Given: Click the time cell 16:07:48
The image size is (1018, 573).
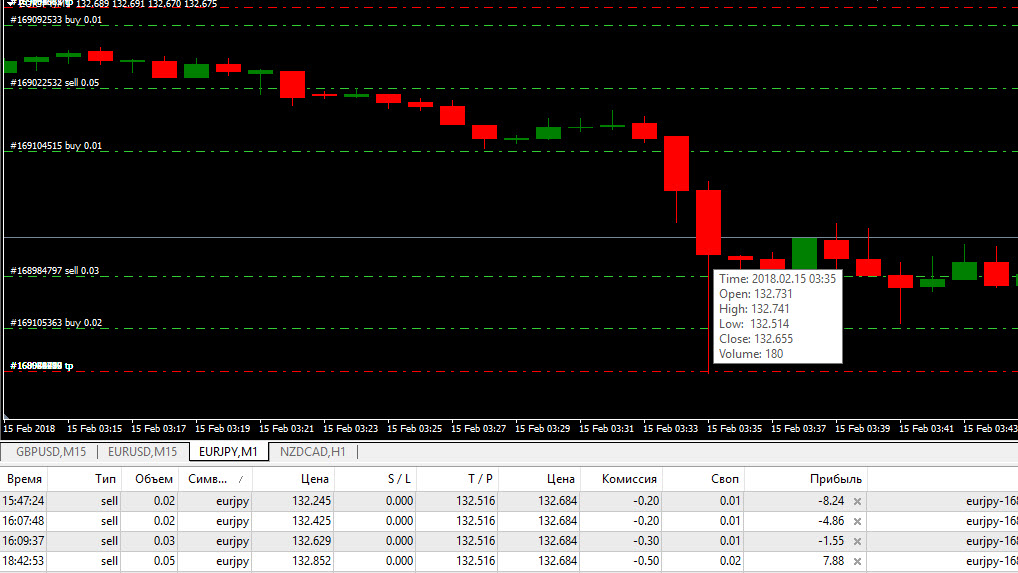Looking at the screenshot, I should [x=23, y=521].
